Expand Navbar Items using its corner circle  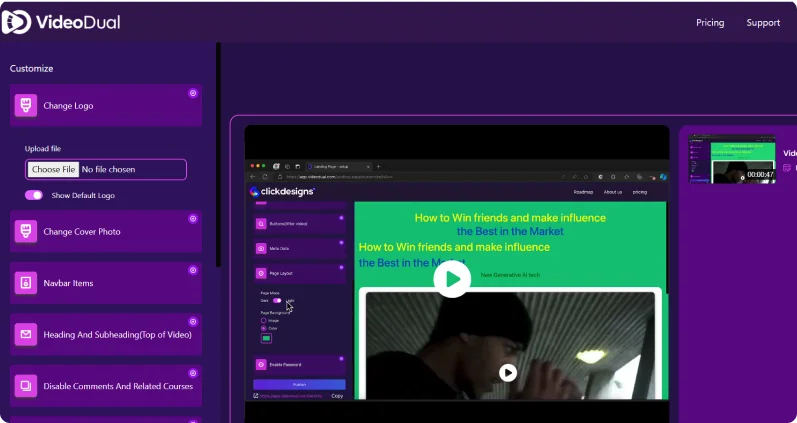coord(193,271)
